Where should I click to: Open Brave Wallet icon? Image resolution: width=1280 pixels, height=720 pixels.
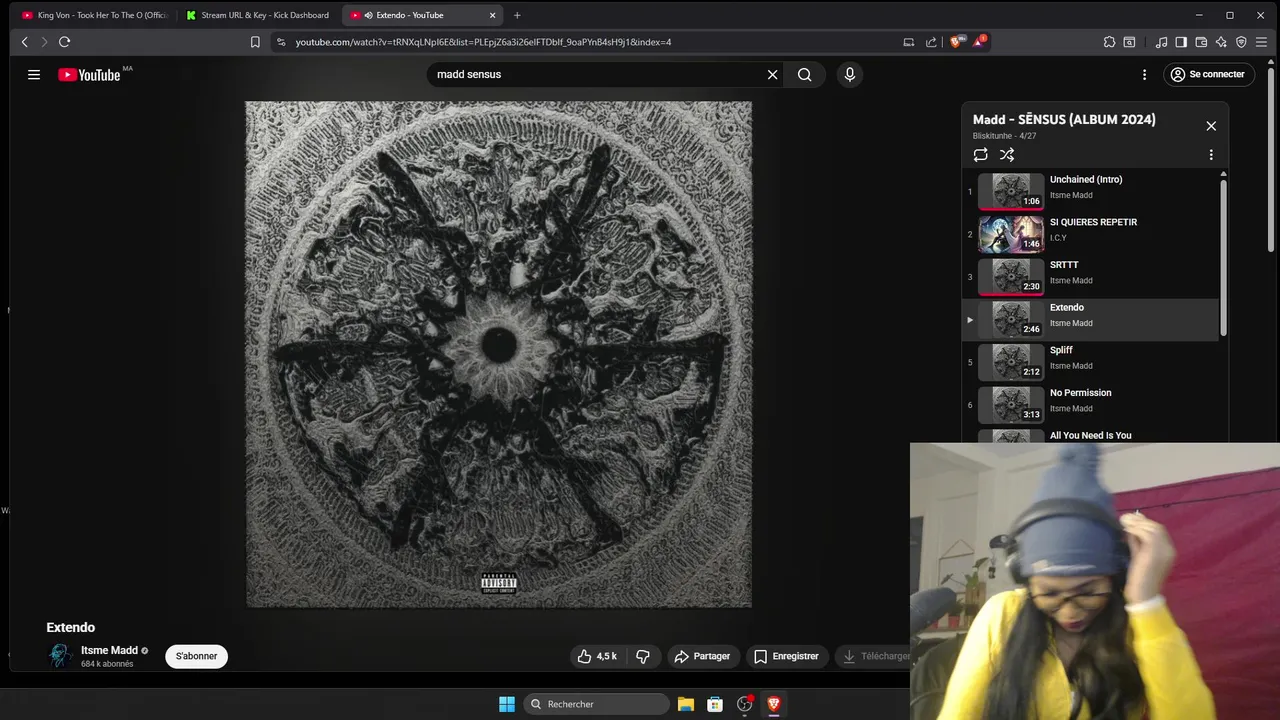[x=1201, y=42]
